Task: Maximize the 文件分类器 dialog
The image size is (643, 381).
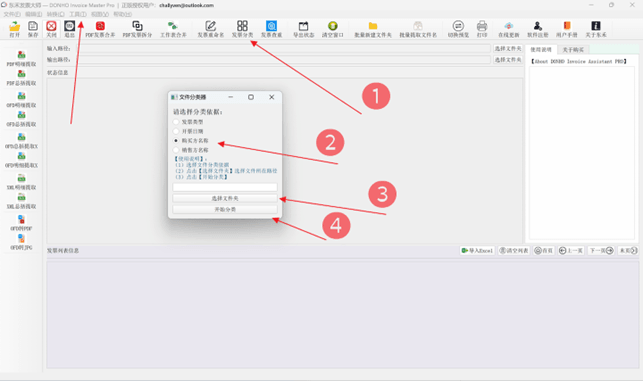Action: tap(251, 97)
